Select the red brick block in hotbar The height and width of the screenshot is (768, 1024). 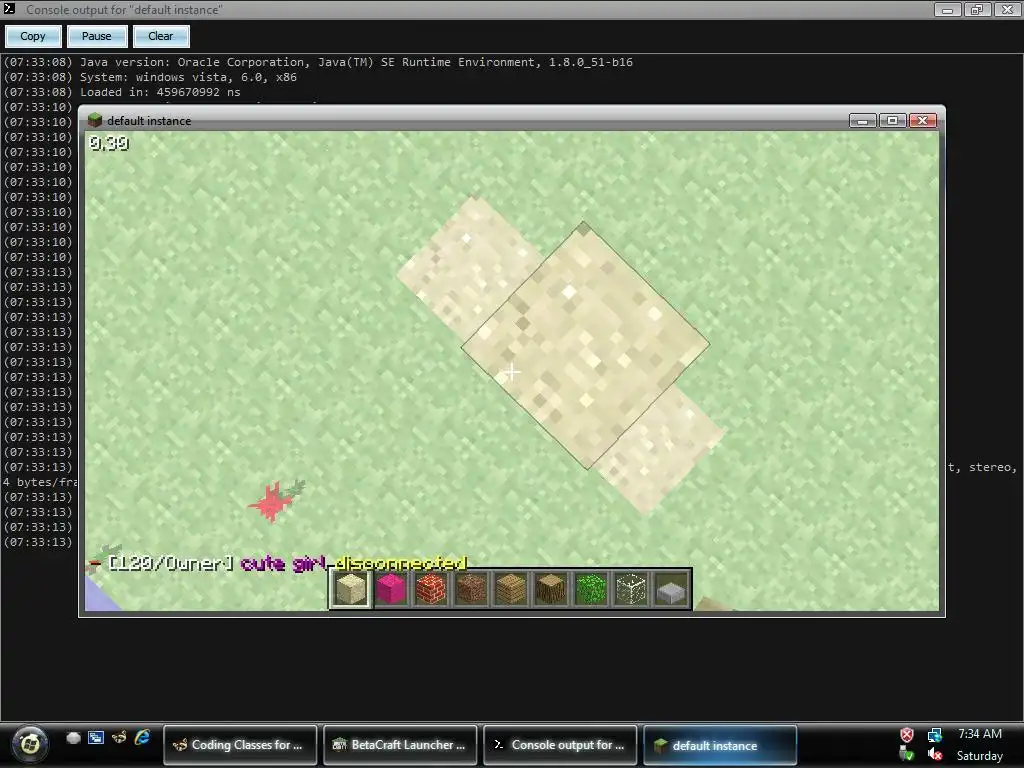pos(431,590)
